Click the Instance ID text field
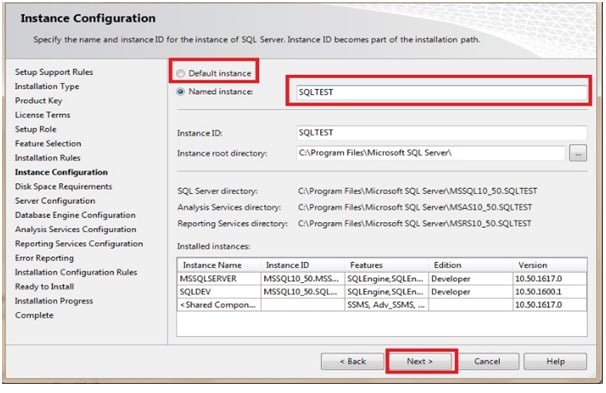 (x=441, y=133)
